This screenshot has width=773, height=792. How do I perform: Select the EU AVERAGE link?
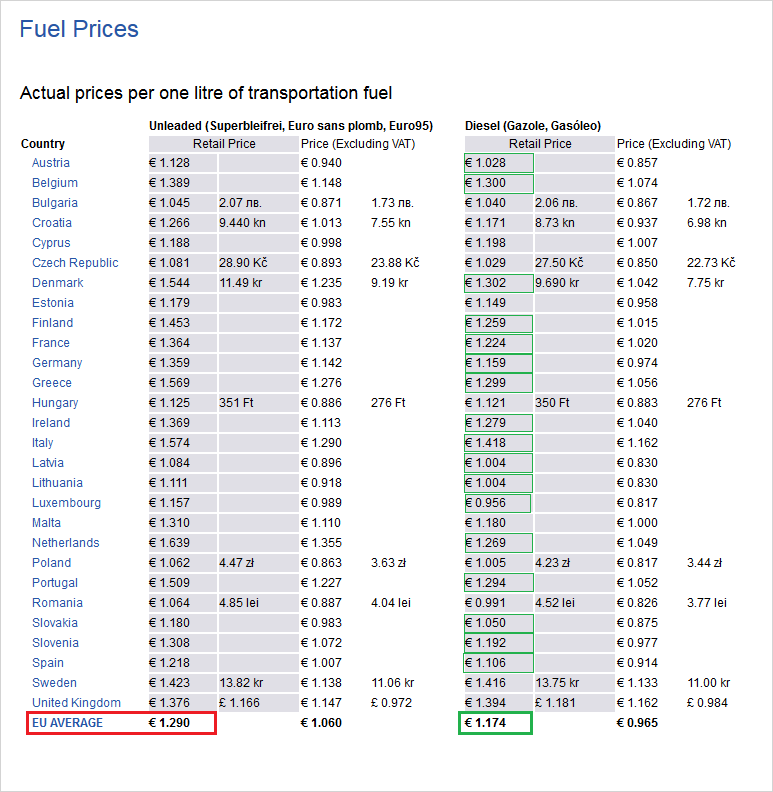[67, 723]
